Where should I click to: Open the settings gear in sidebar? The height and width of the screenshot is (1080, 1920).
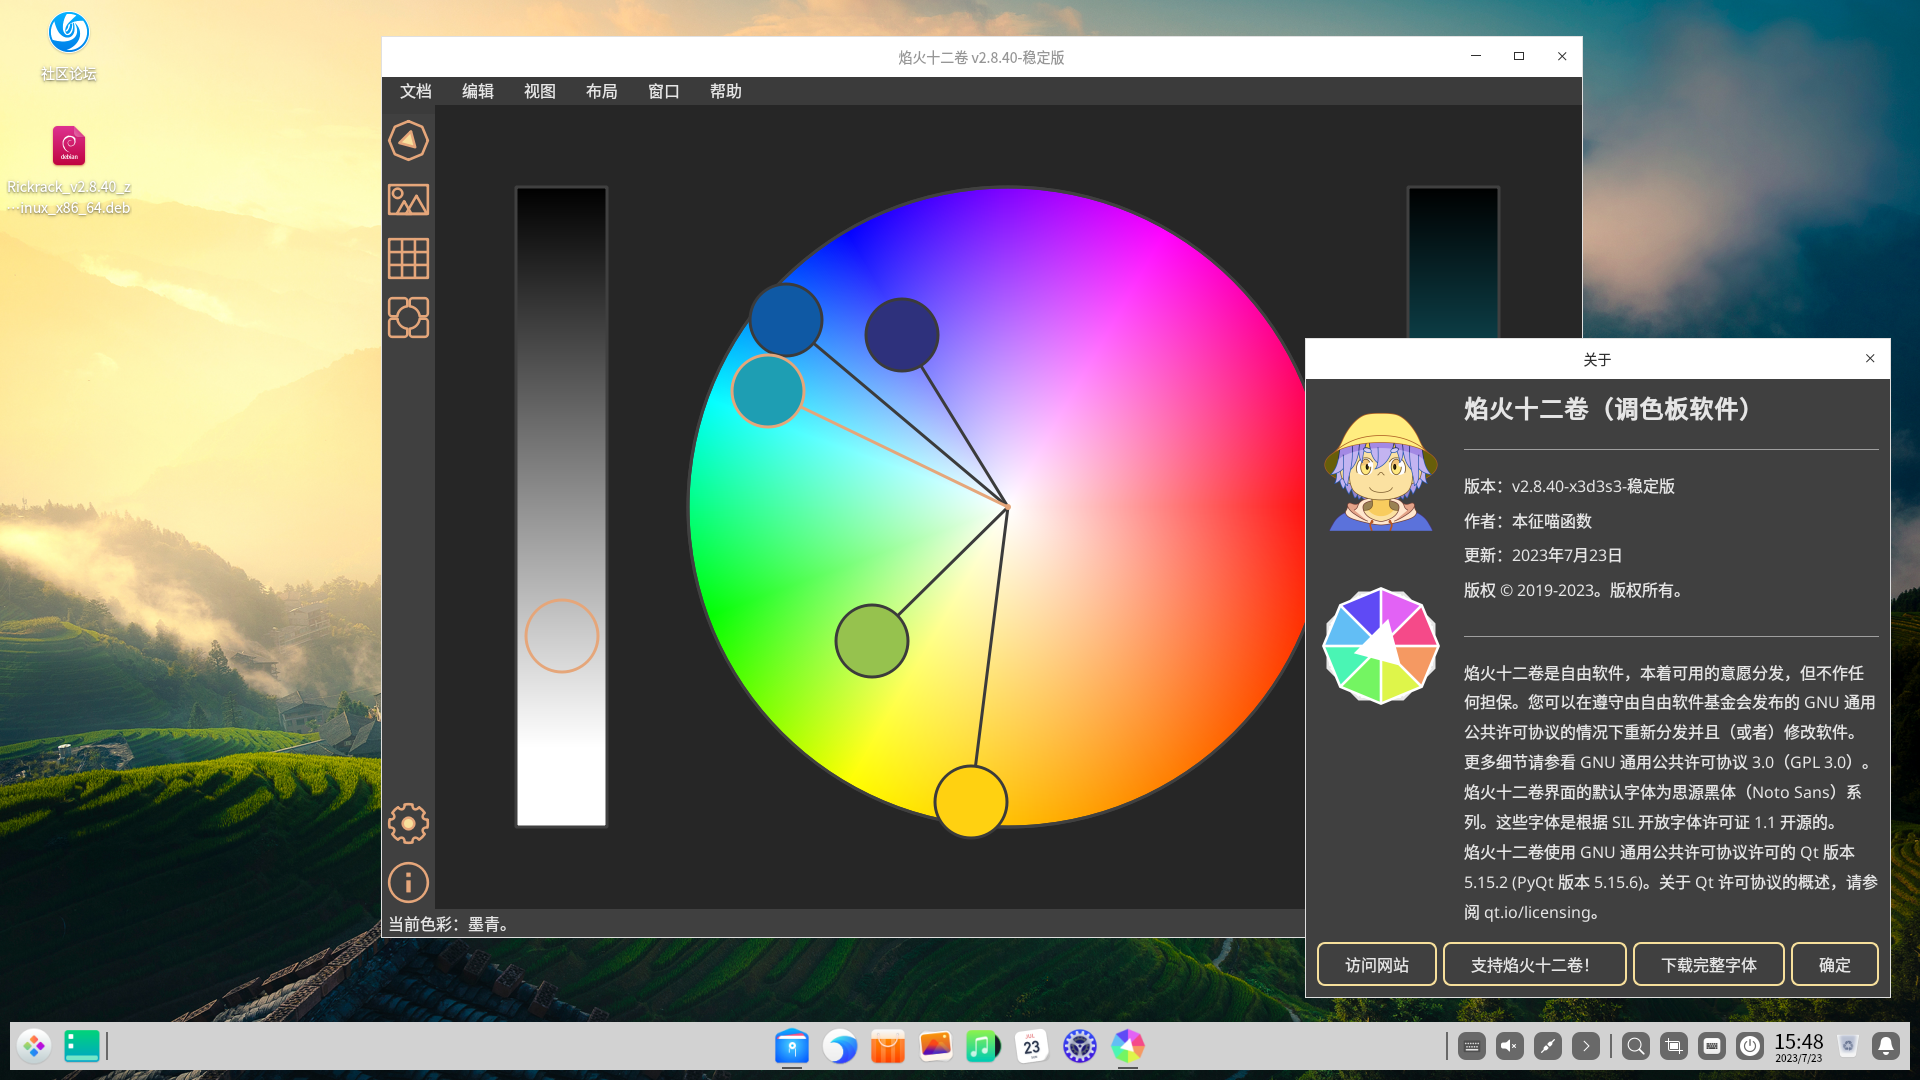(408, 824)
